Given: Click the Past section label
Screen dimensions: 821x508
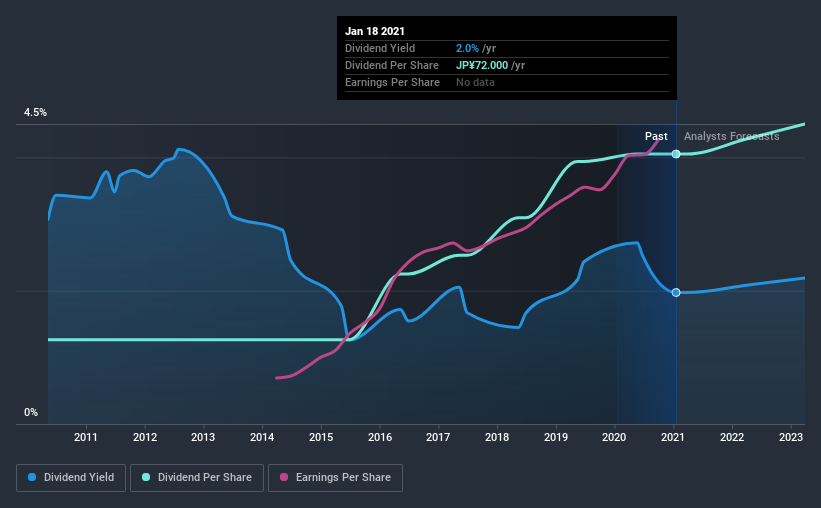Looking at the screenshot, I should [x=656, y=136].
